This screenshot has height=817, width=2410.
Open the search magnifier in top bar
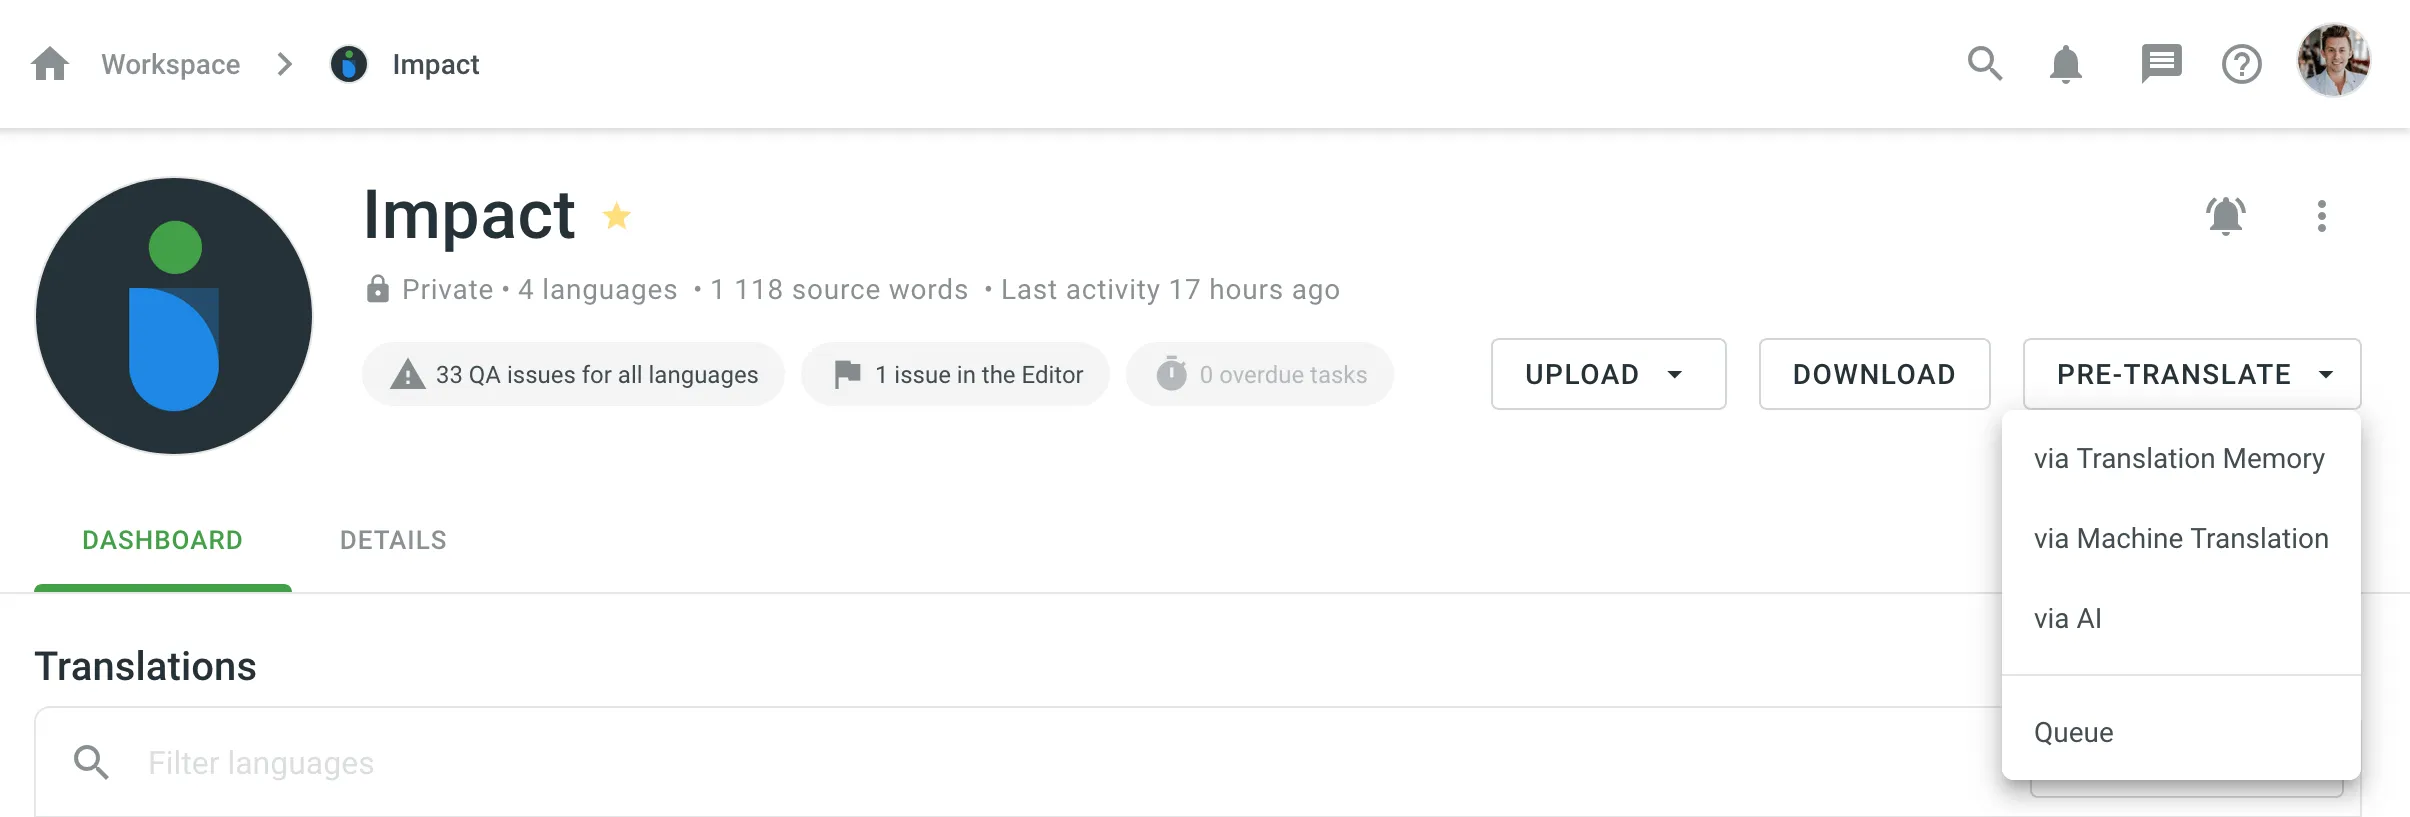coord(1984,64)
